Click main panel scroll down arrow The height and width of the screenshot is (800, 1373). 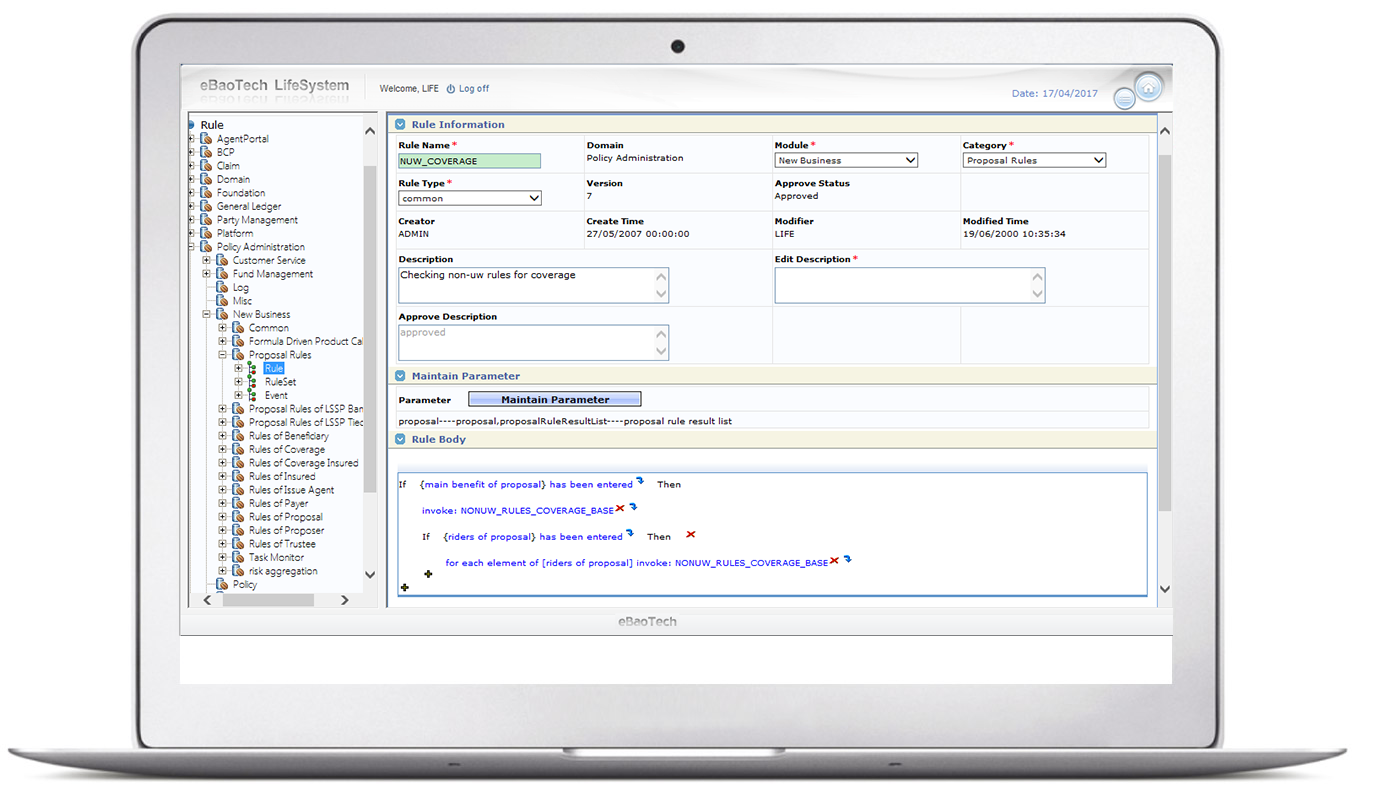1164,589
